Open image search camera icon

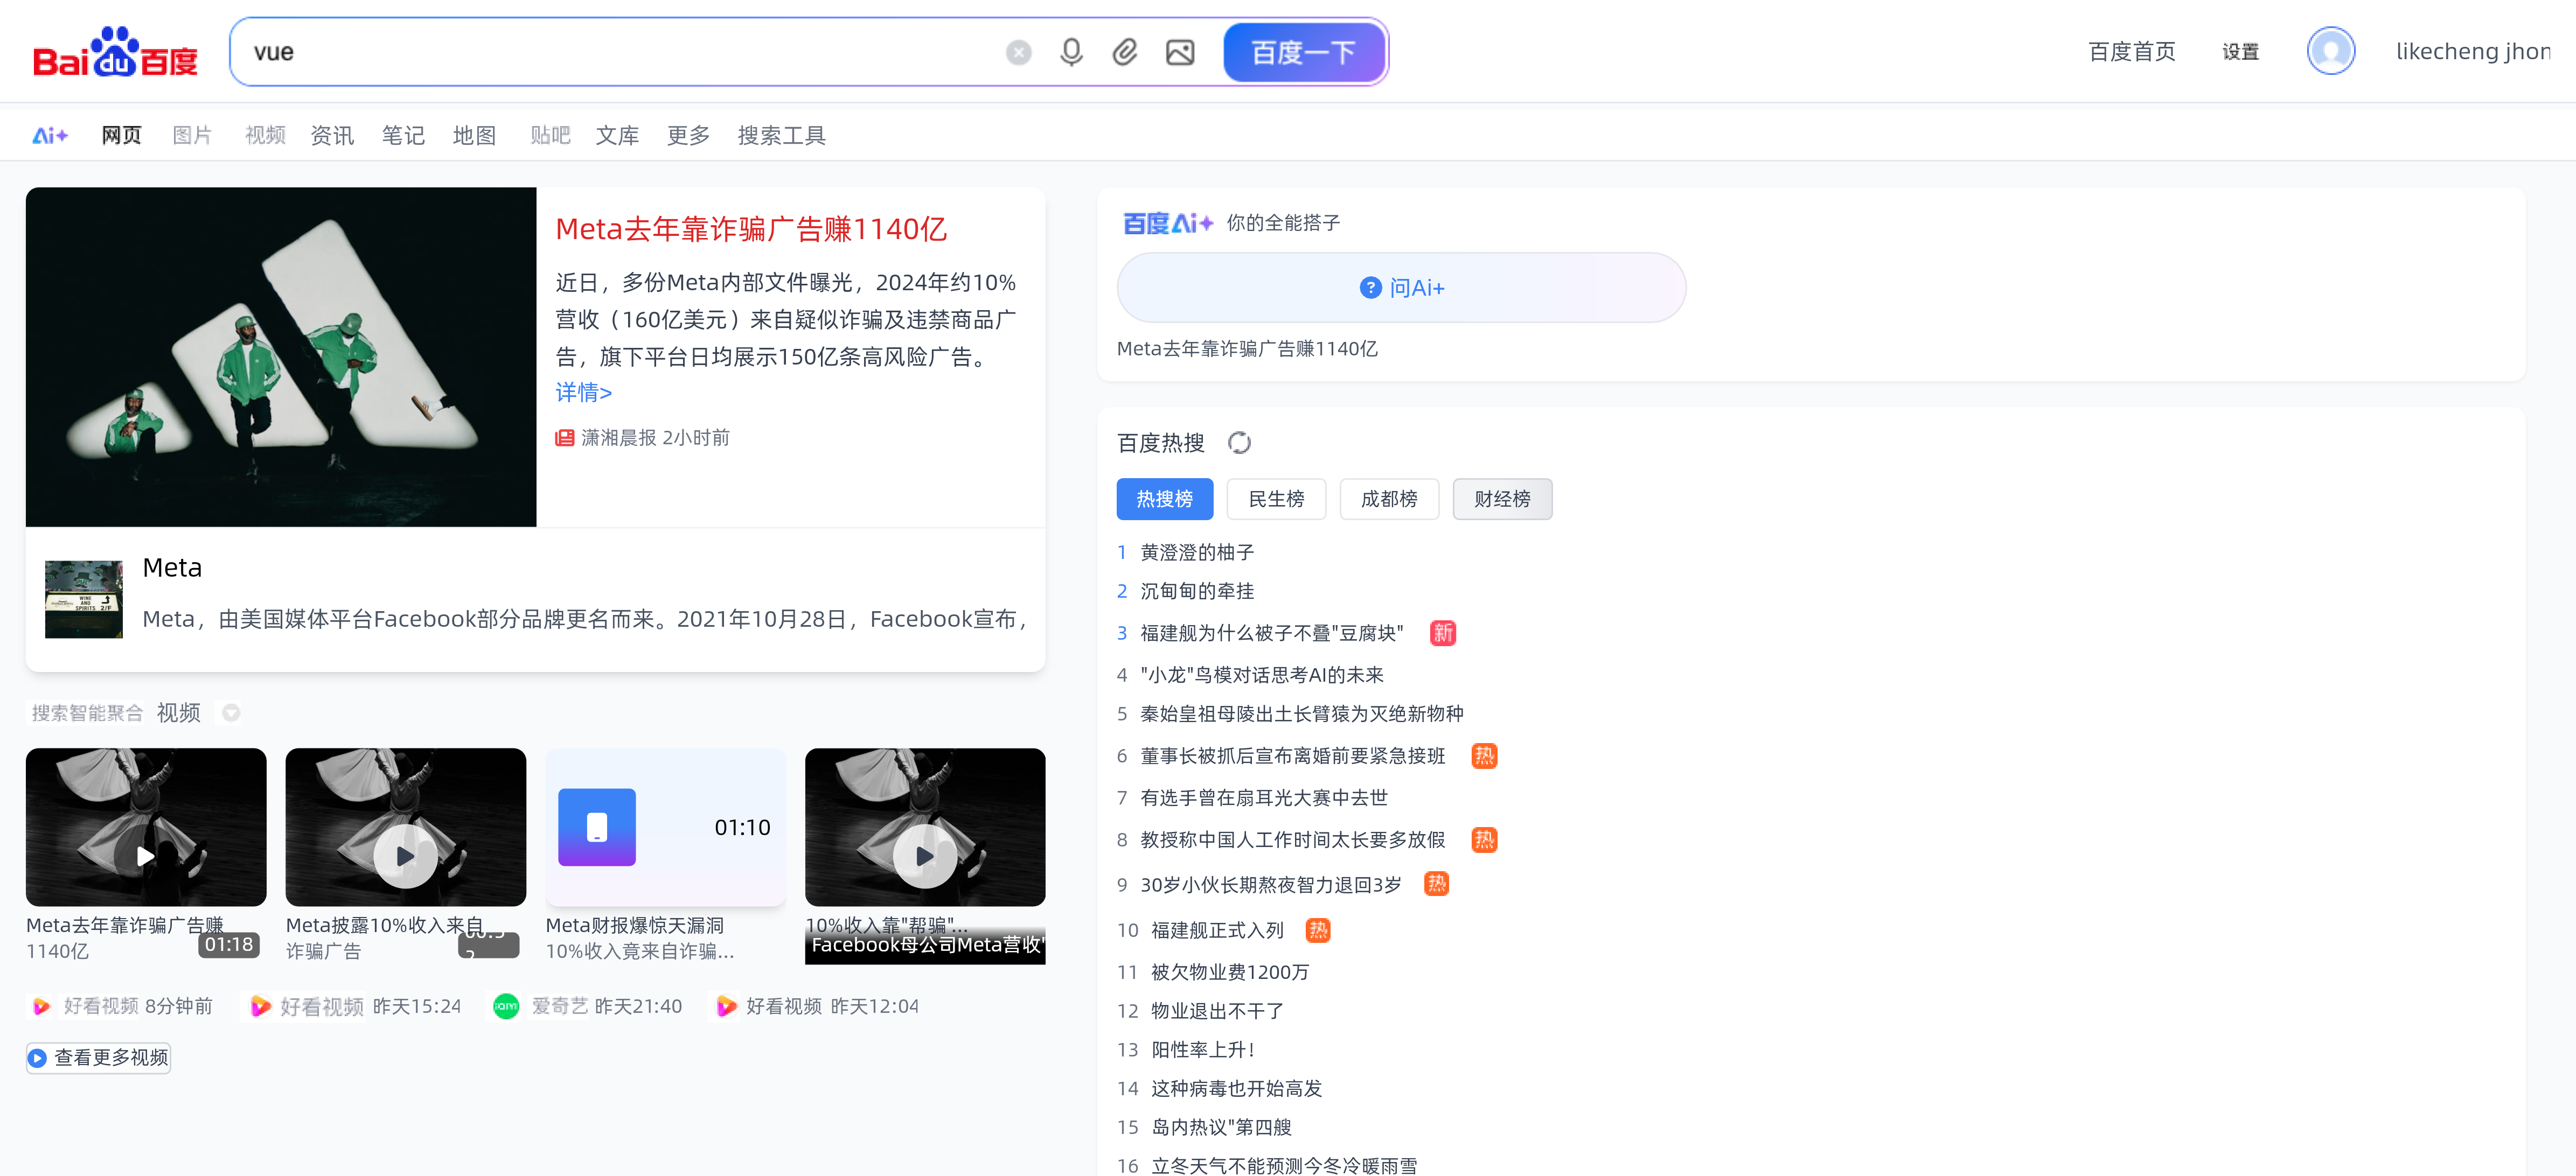[x=1180, y=52]
